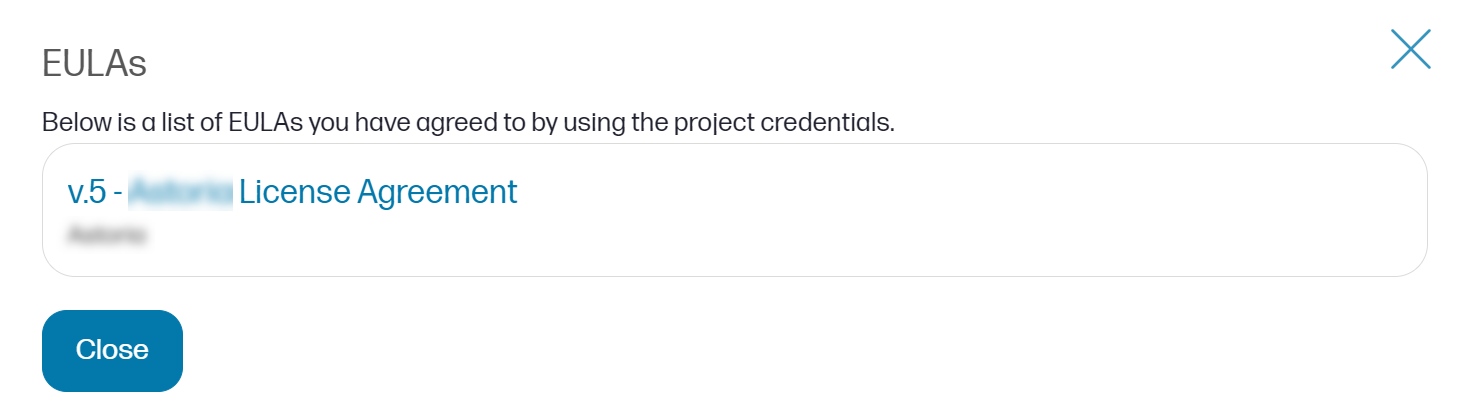Open the v.5 License Agreement link
The height and width of the screenshot is (414, 1466).
(292, 191)
